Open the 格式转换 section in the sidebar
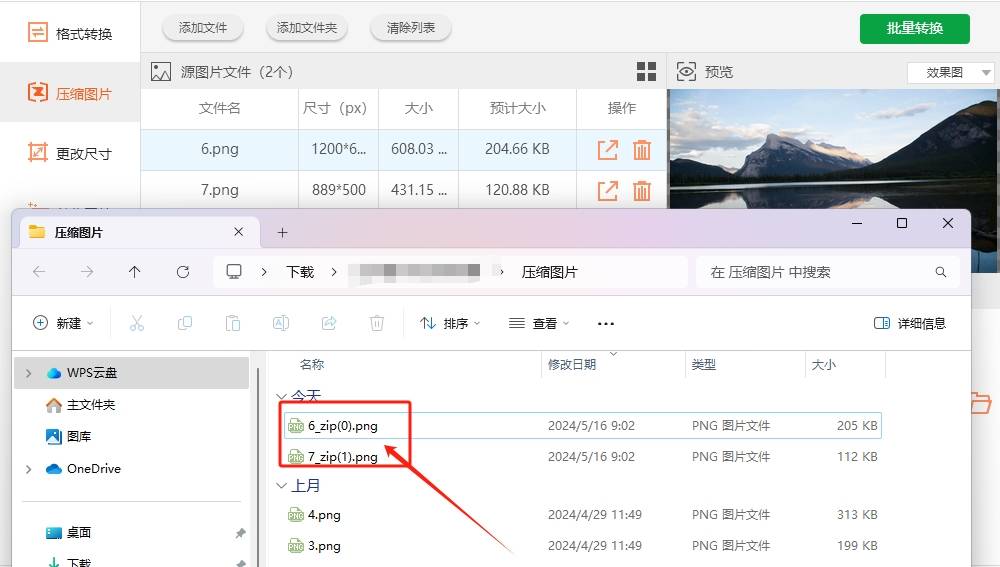1000x567 pixels. pos(70,33)
